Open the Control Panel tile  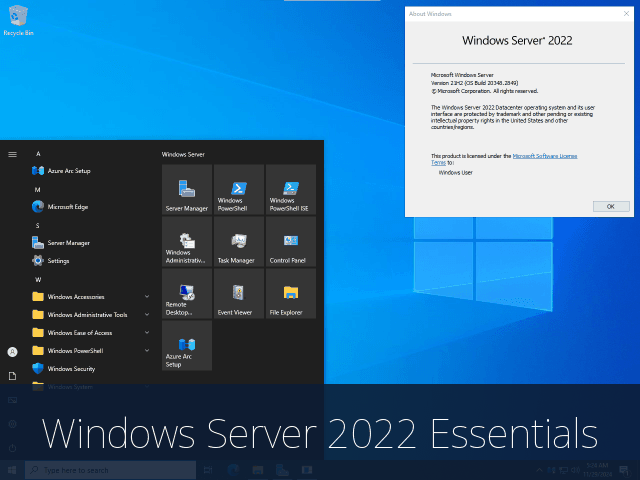pos(291,242)
